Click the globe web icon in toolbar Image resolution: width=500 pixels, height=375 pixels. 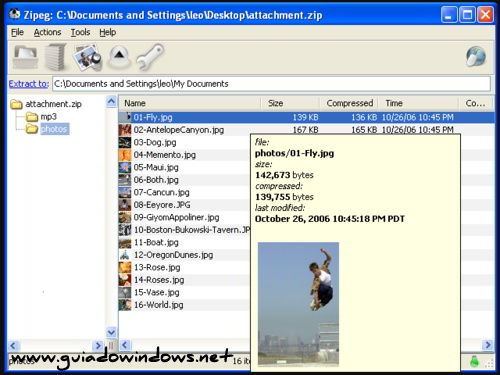point(476,56)
